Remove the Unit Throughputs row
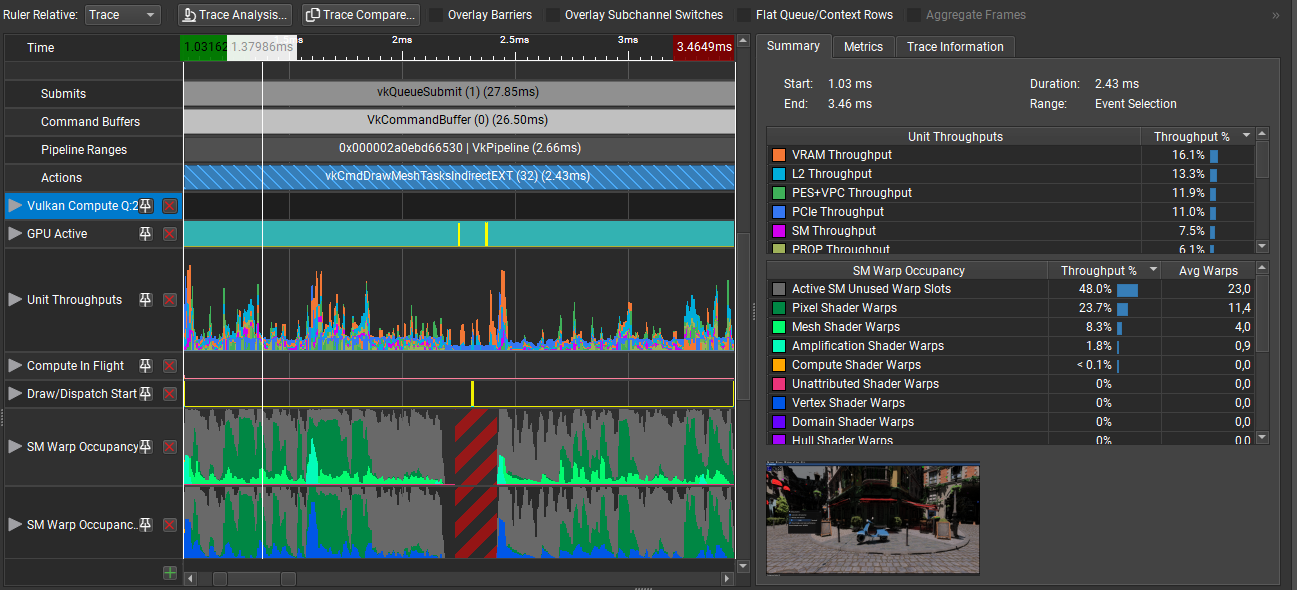Screen dimensions: 1297x590 tap(169, 300)
